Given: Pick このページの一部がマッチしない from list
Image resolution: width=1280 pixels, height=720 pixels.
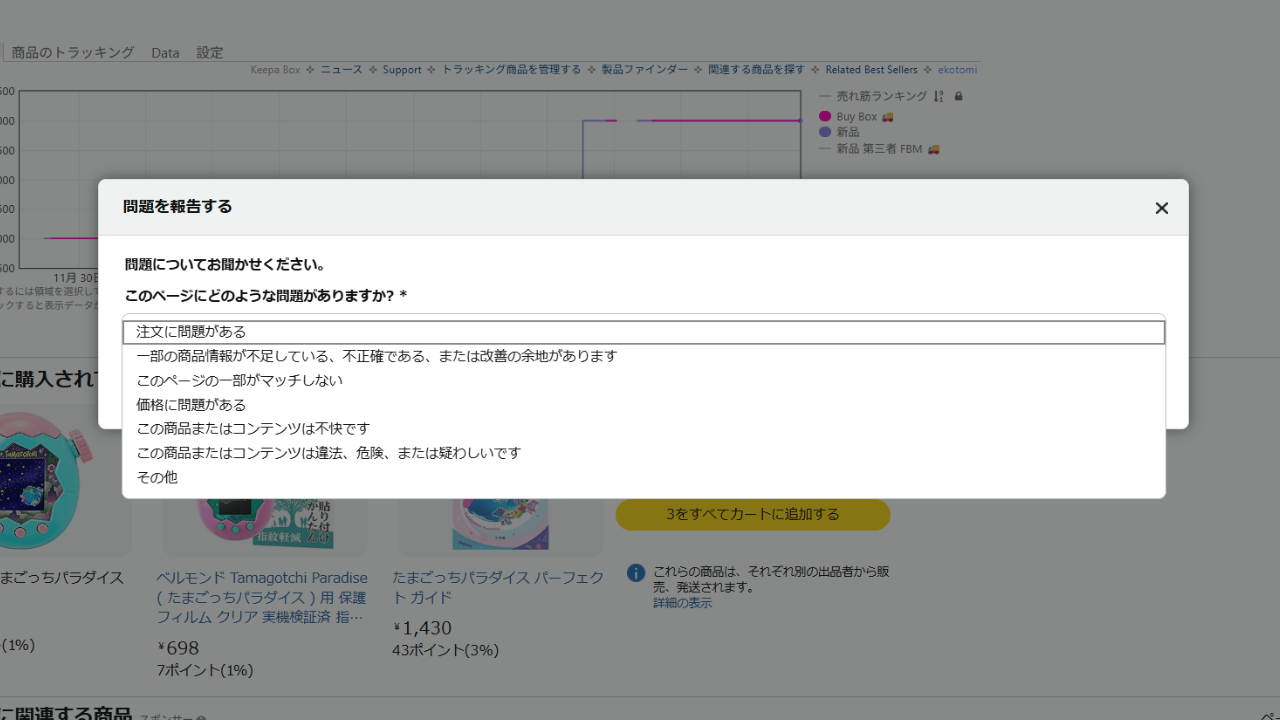Looking at the screenshot, I should [x=239, y=381].
